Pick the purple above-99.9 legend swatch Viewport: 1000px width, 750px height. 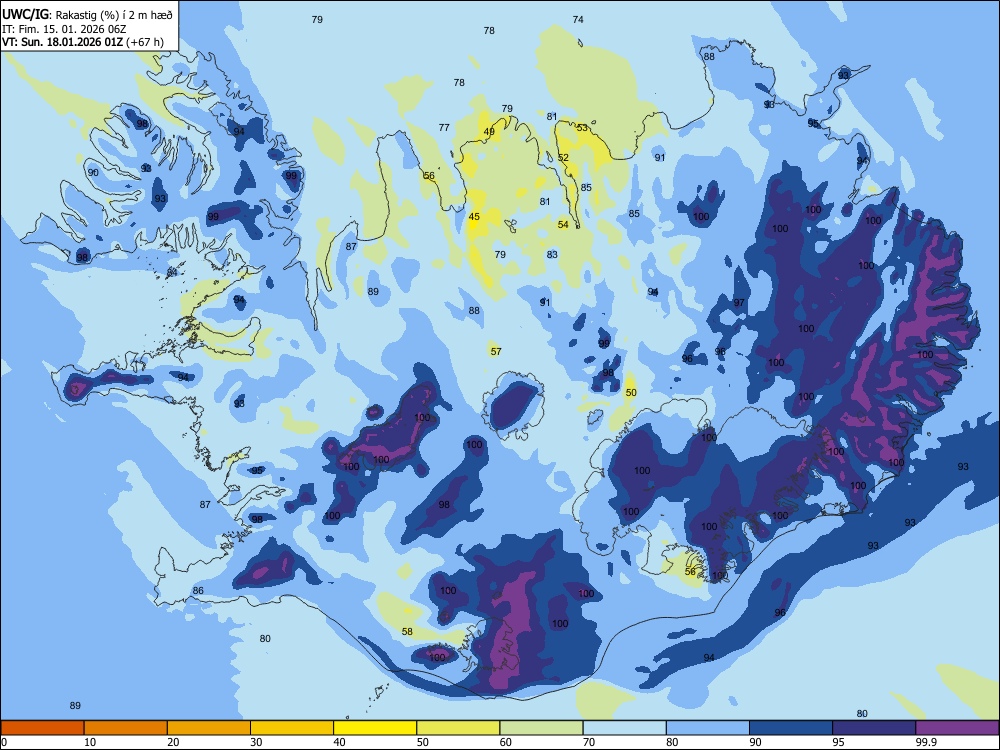pyautogui.click(x=957, y=728)
